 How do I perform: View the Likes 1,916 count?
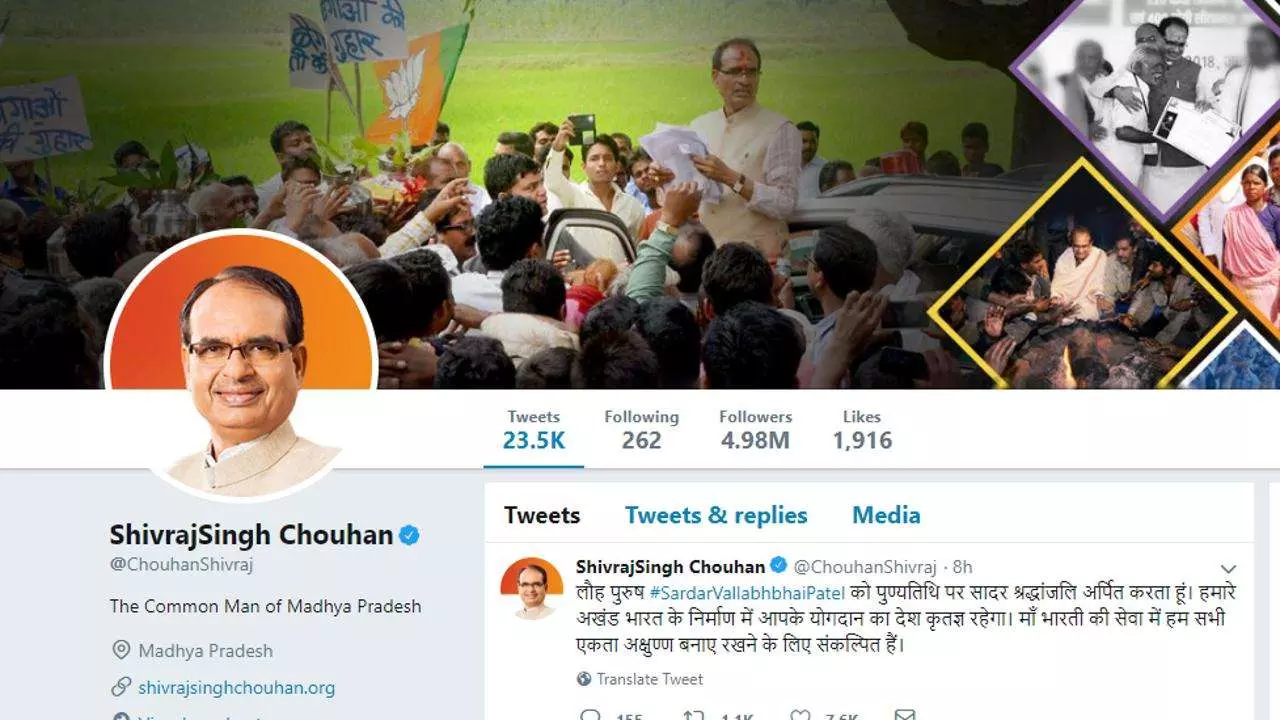pyautogui.click(x=862, y=430)
